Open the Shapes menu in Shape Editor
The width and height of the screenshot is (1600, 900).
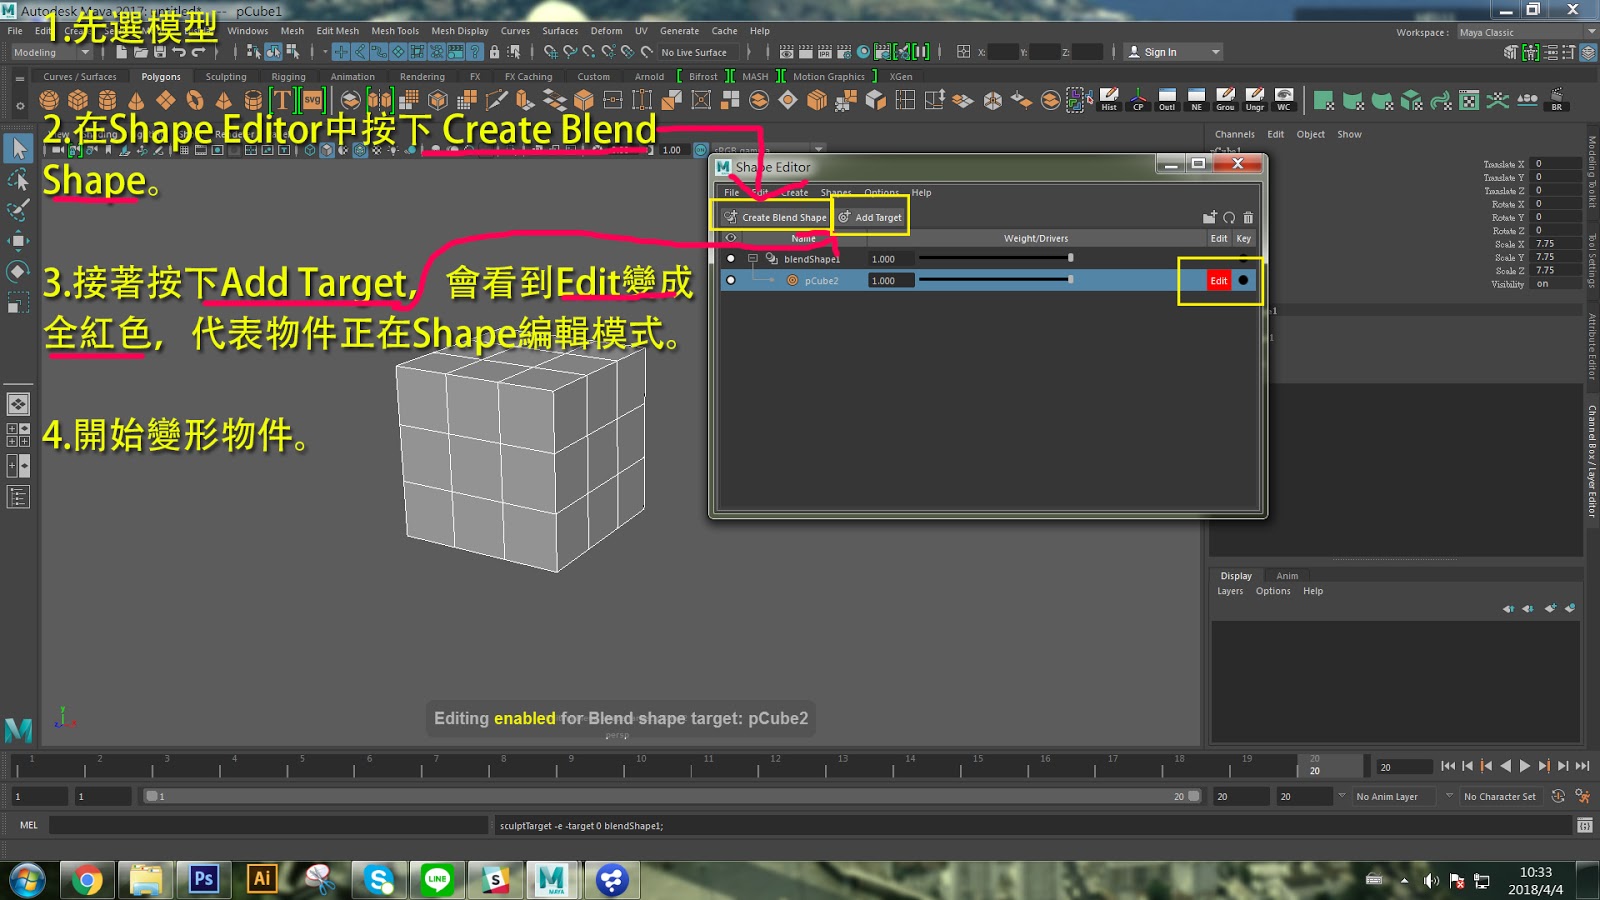click(x=836, y=192)
